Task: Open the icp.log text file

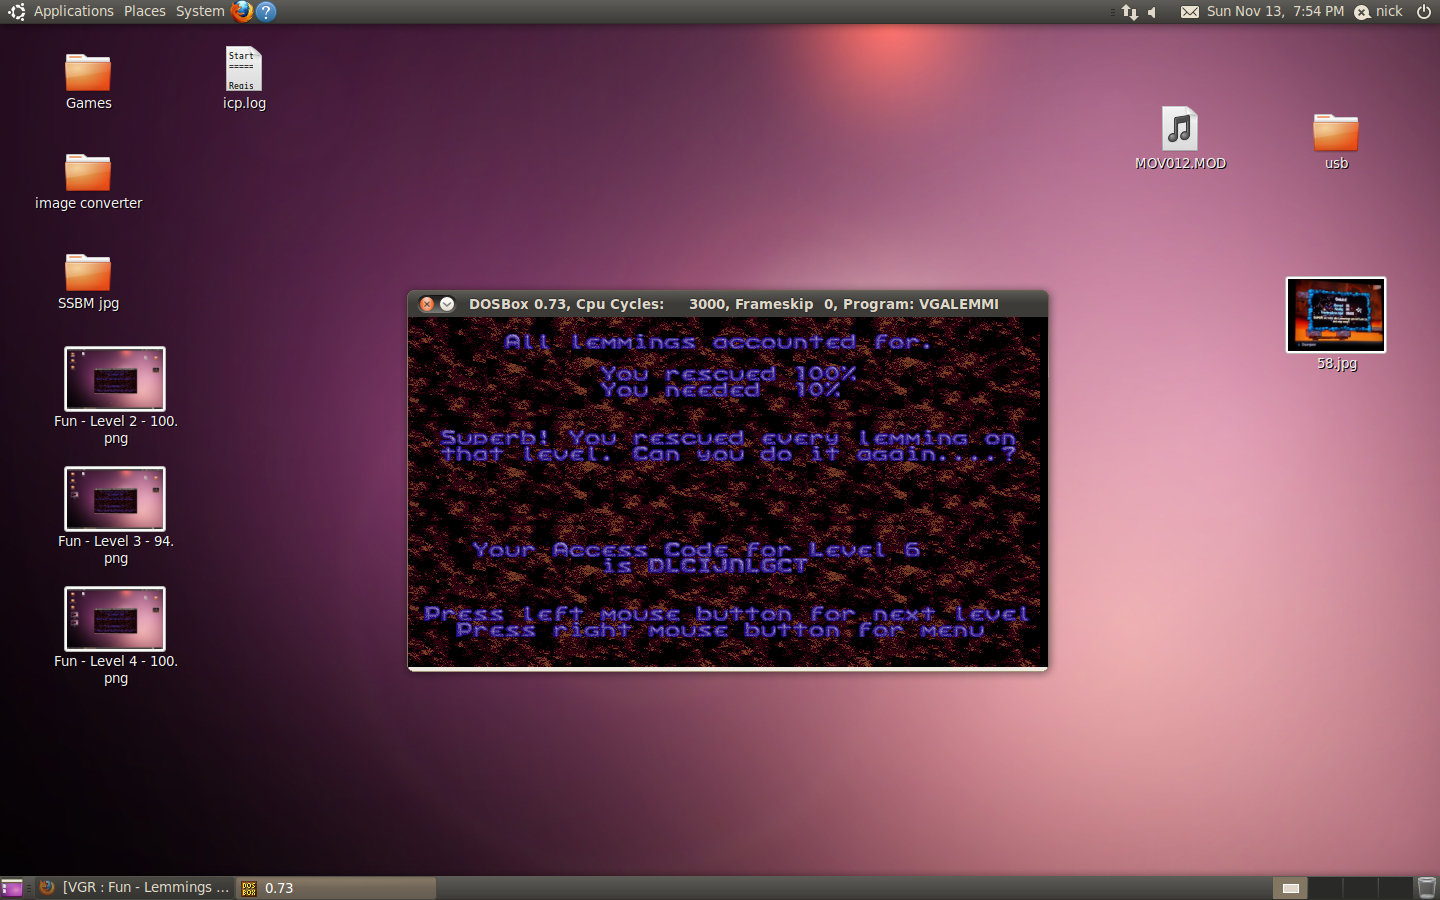Action: point(243,70)
